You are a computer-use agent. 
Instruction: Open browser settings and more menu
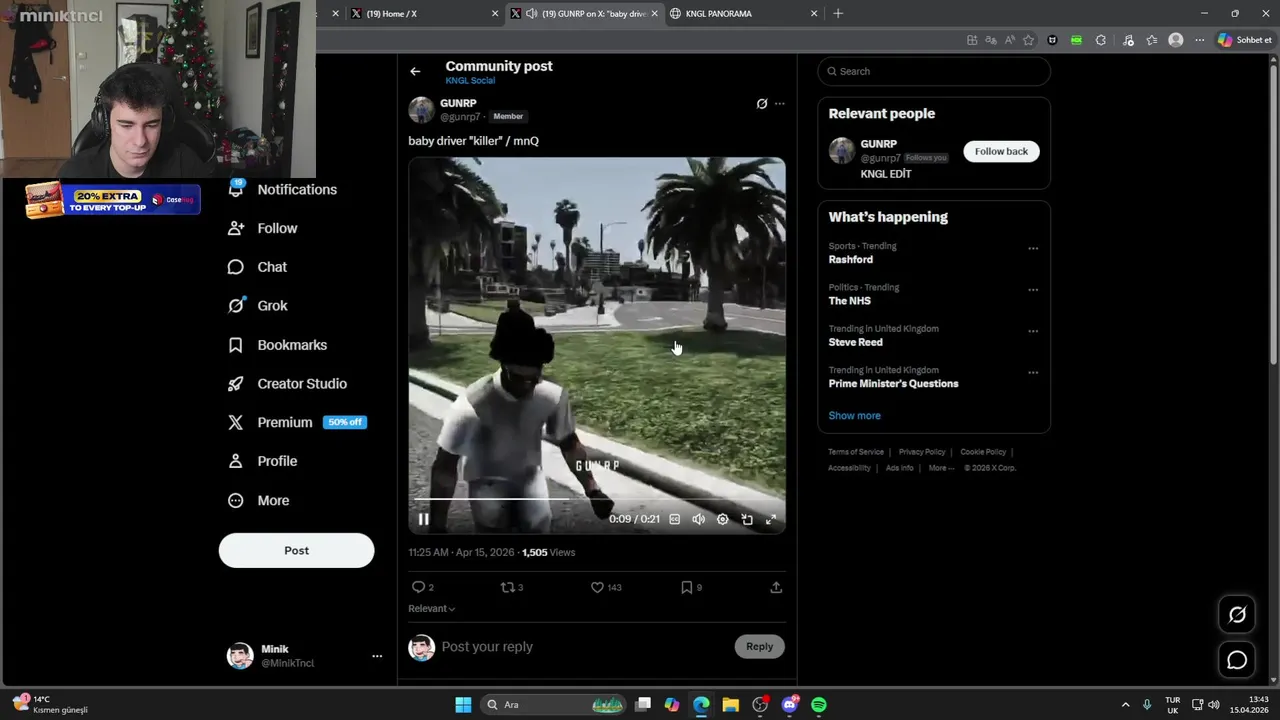point(1199,40)
